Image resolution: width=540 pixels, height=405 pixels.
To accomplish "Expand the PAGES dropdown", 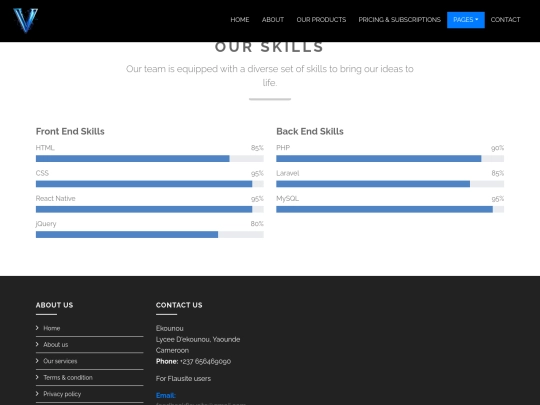I will 466,20.
